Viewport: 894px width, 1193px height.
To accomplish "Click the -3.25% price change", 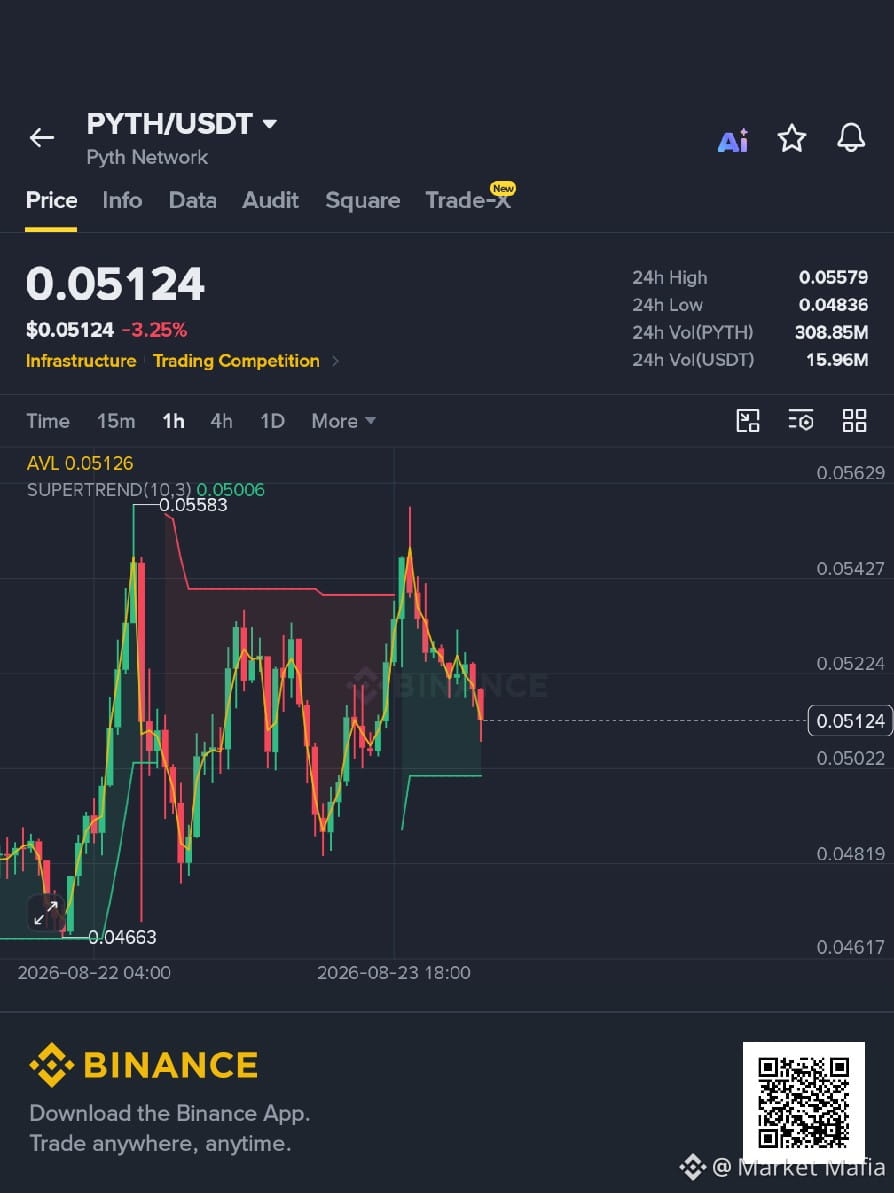I will (x=154, y=330).
